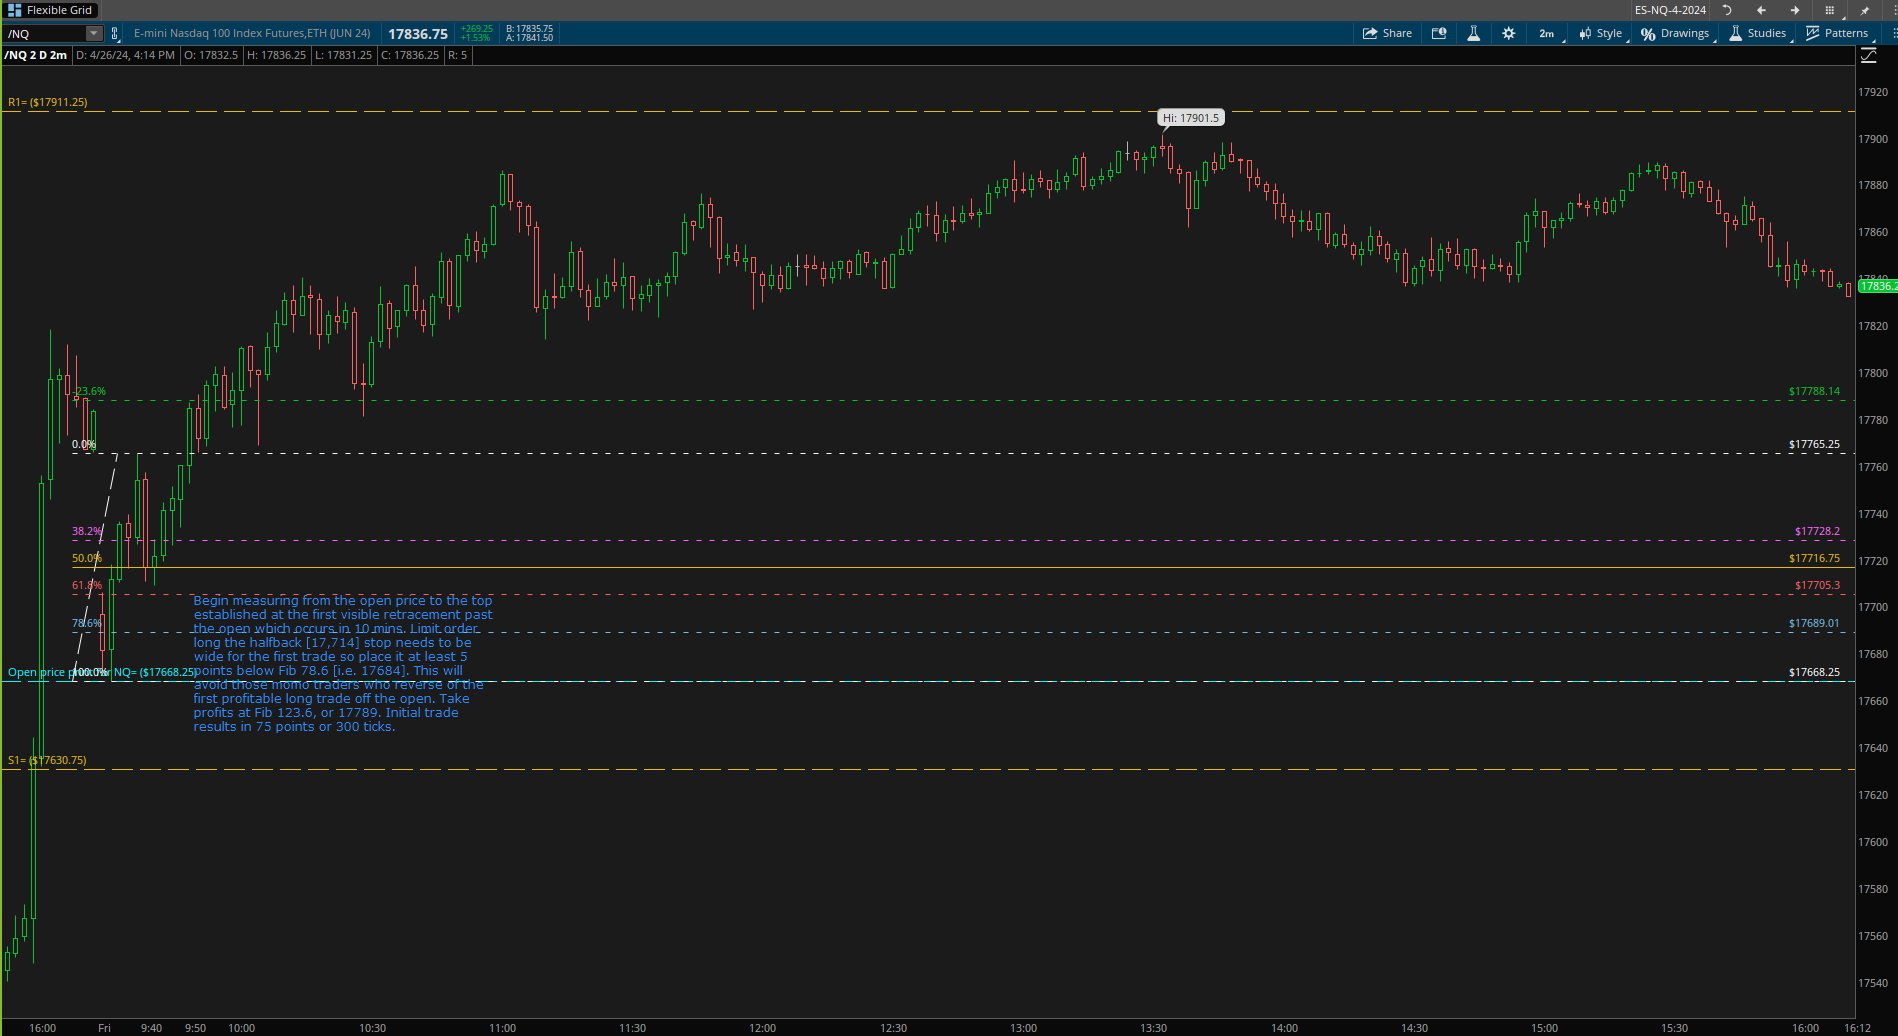
Task: Open the 2m timeframe dropdown
Action: click(x=1547, y=33)
